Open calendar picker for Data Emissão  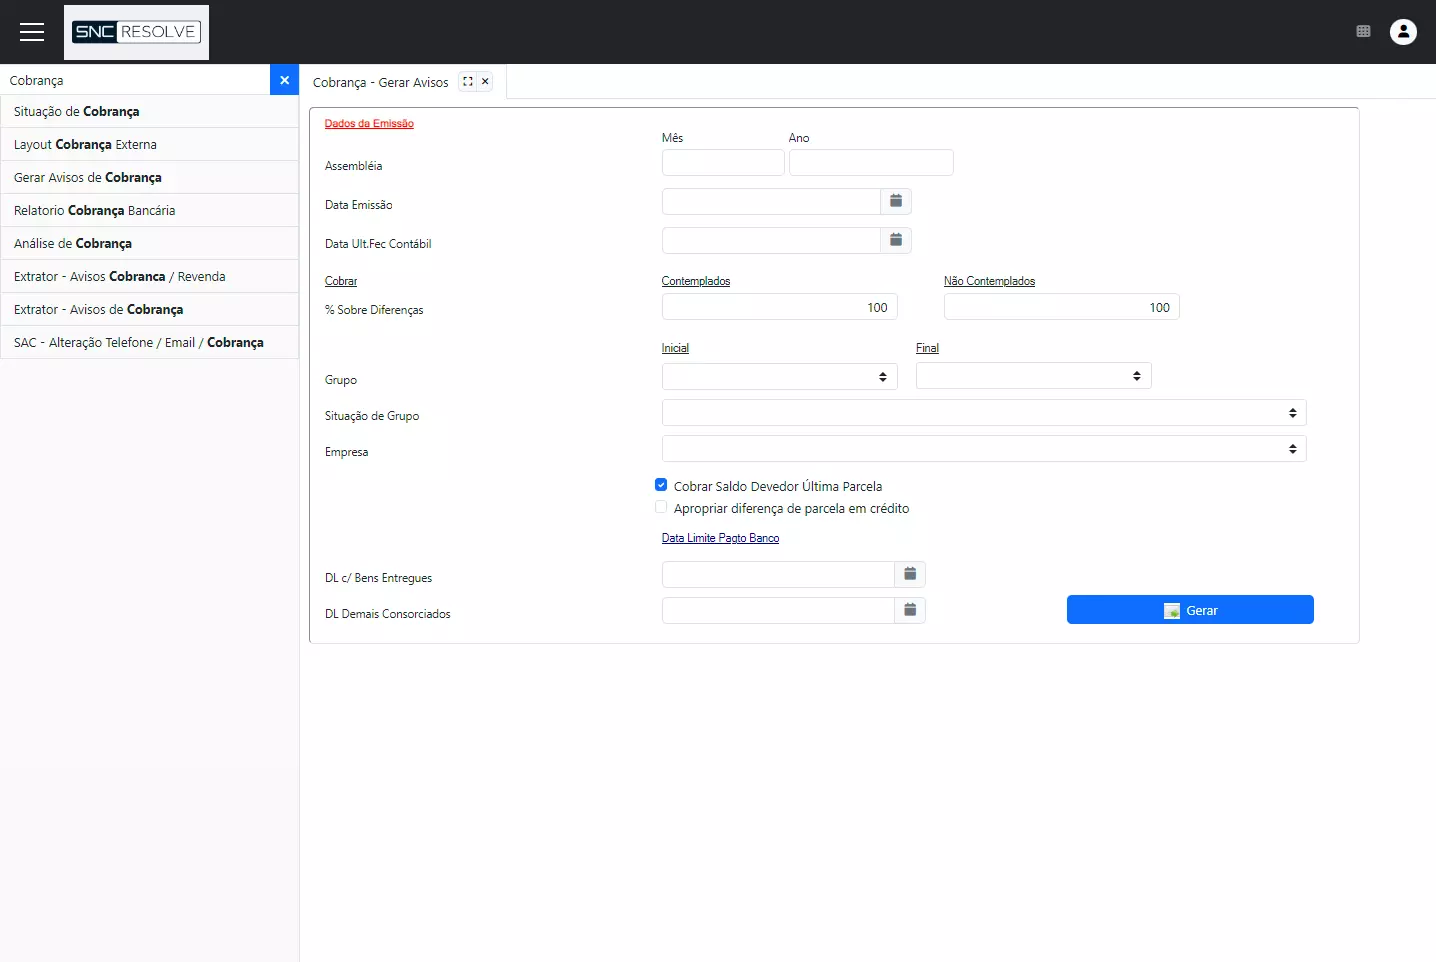click(896, 202)
